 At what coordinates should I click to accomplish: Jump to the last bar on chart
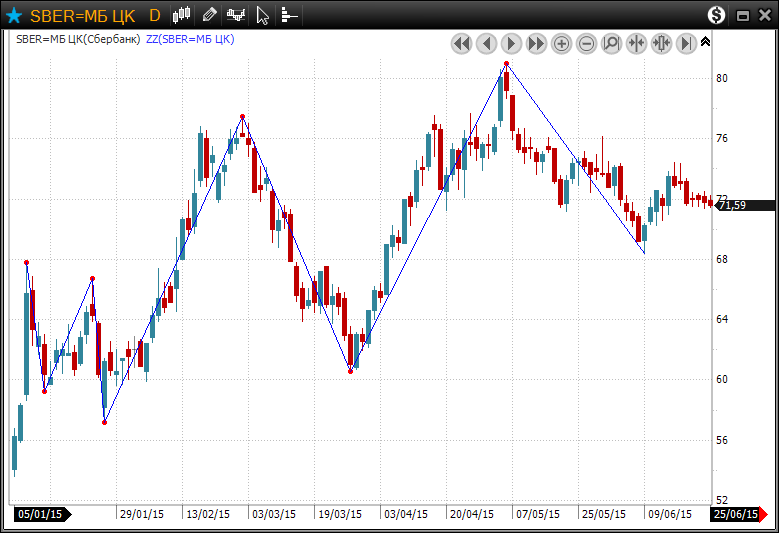(x=686, y=43)
